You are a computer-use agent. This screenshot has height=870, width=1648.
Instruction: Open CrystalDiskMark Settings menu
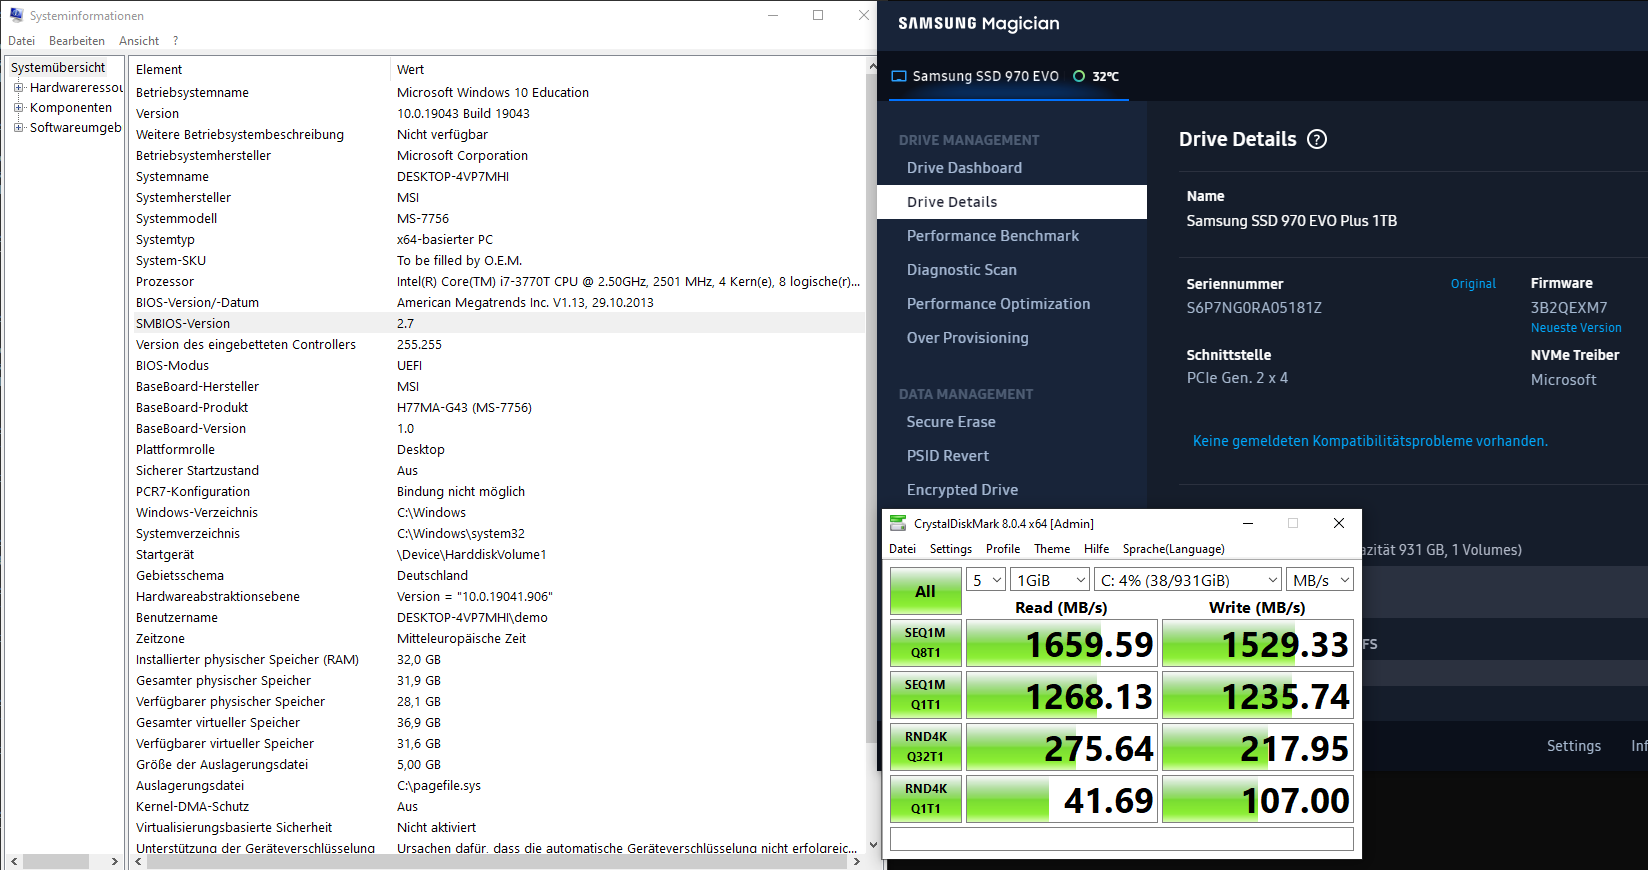(x=950, y=549)
